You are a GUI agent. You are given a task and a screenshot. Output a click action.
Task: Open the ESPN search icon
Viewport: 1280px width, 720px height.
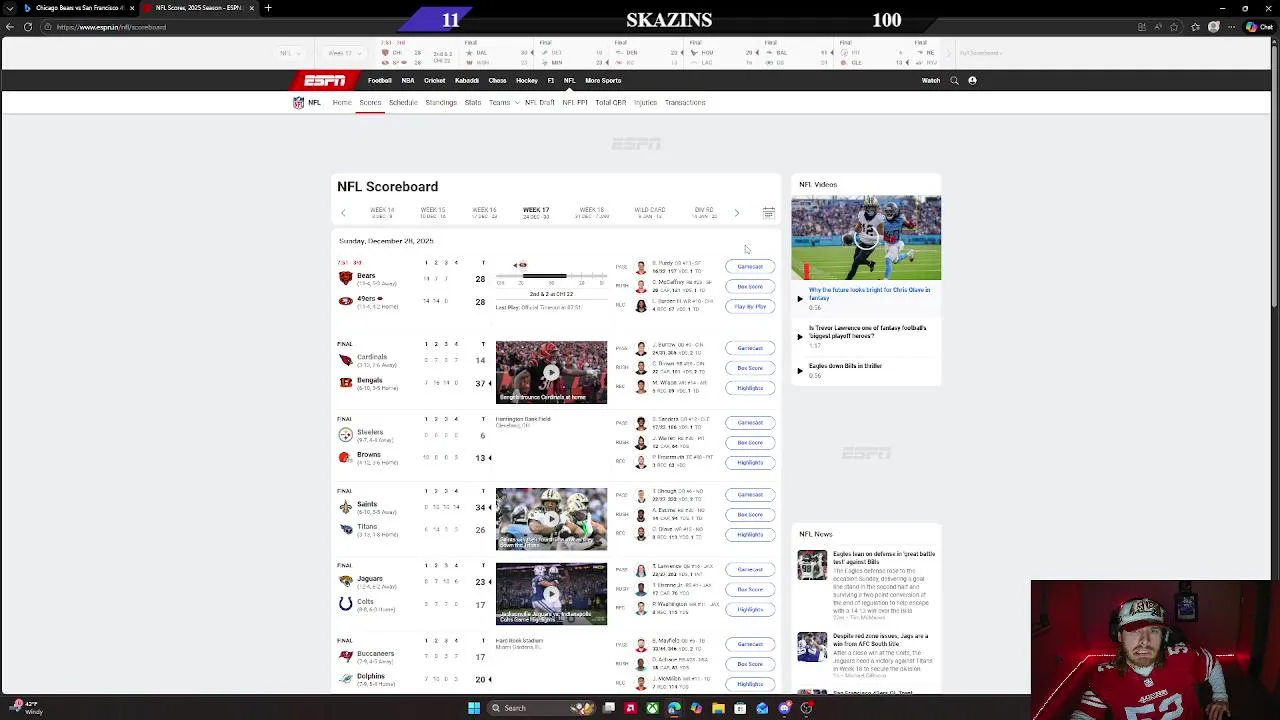pos(954,80)
